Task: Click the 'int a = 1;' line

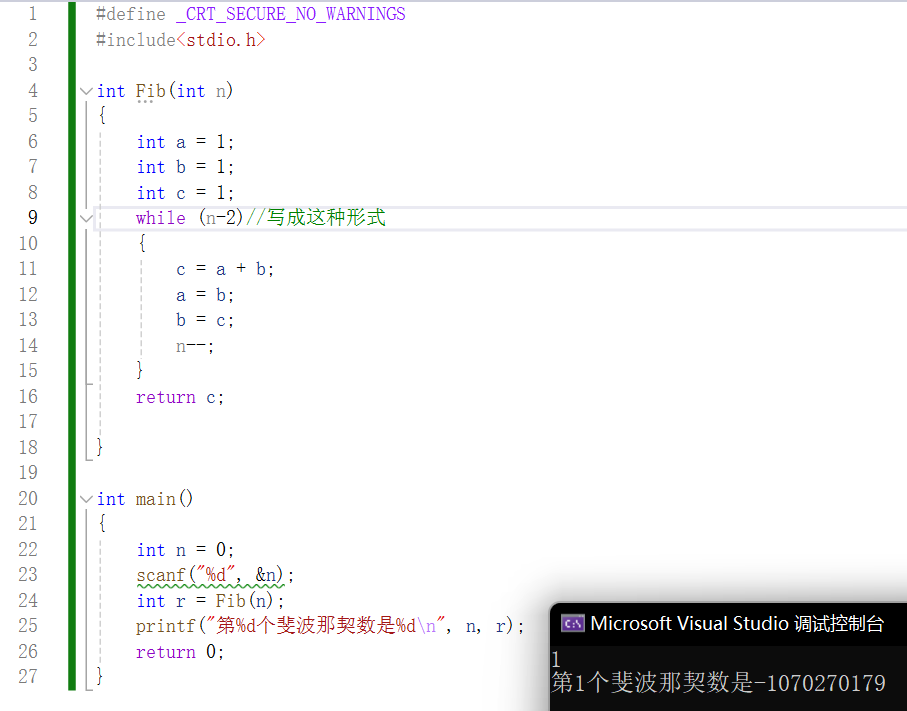Action: click(x=185, y=142)
